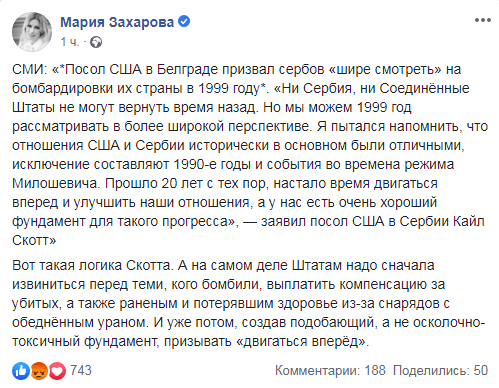Click the phrase 'обеднённым ураном'

80,323
